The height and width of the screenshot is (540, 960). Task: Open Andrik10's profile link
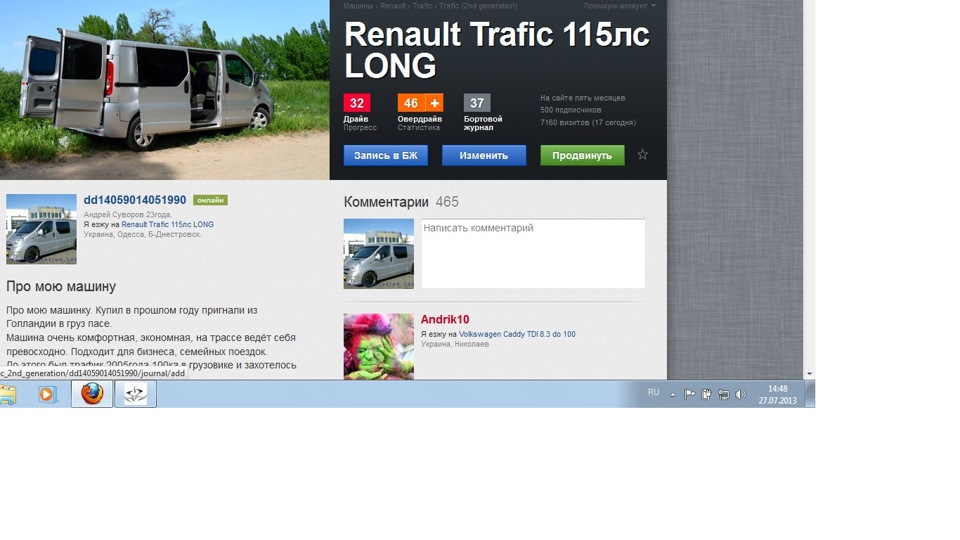pos(445,320)
